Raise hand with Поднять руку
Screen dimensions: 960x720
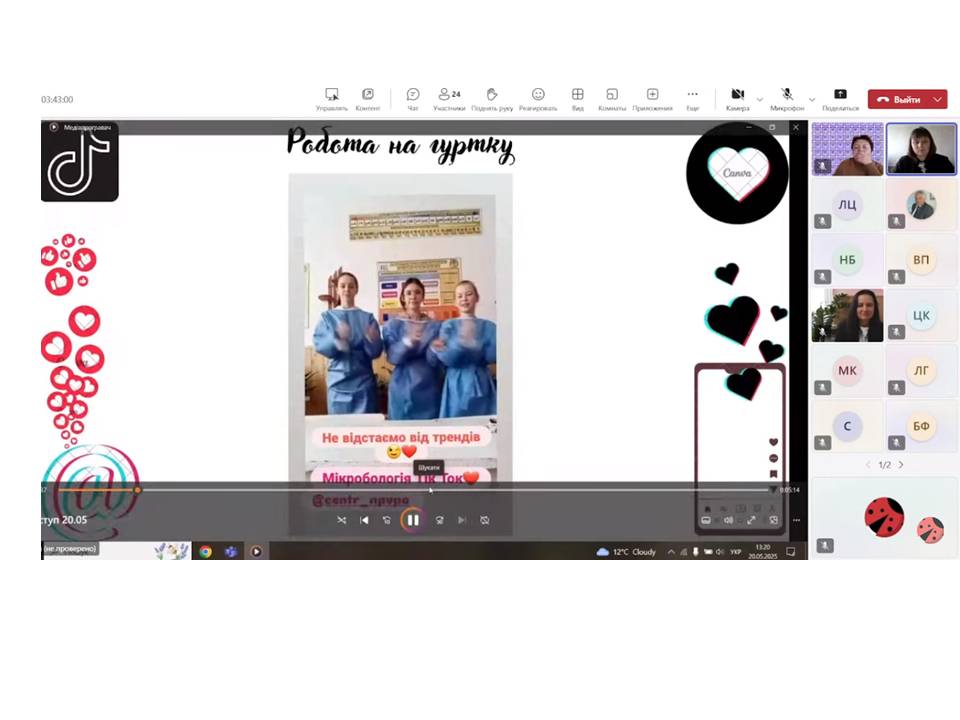(492, 99)
